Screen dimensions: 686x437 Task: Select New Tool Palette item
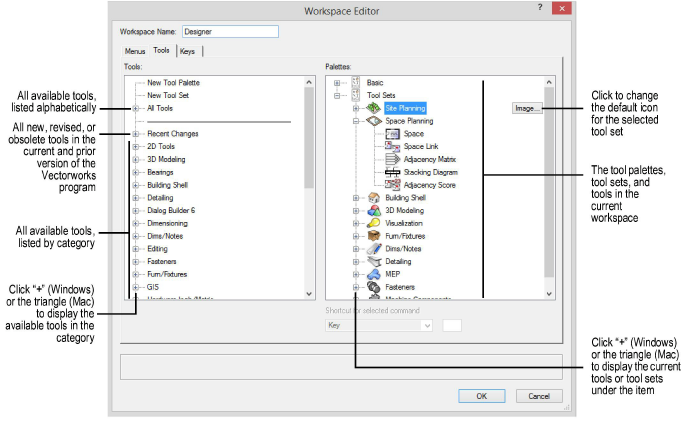click(x=173, y=83)
